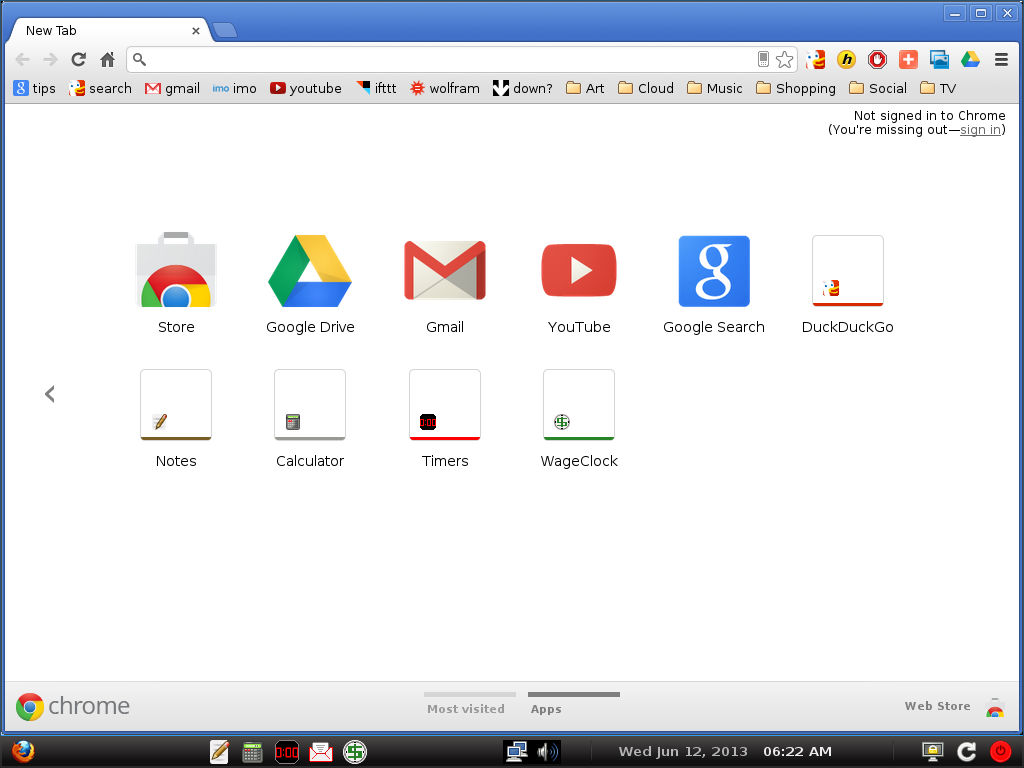
Task: Open the Chrome hamburger menu
Action: point(1001,59)
